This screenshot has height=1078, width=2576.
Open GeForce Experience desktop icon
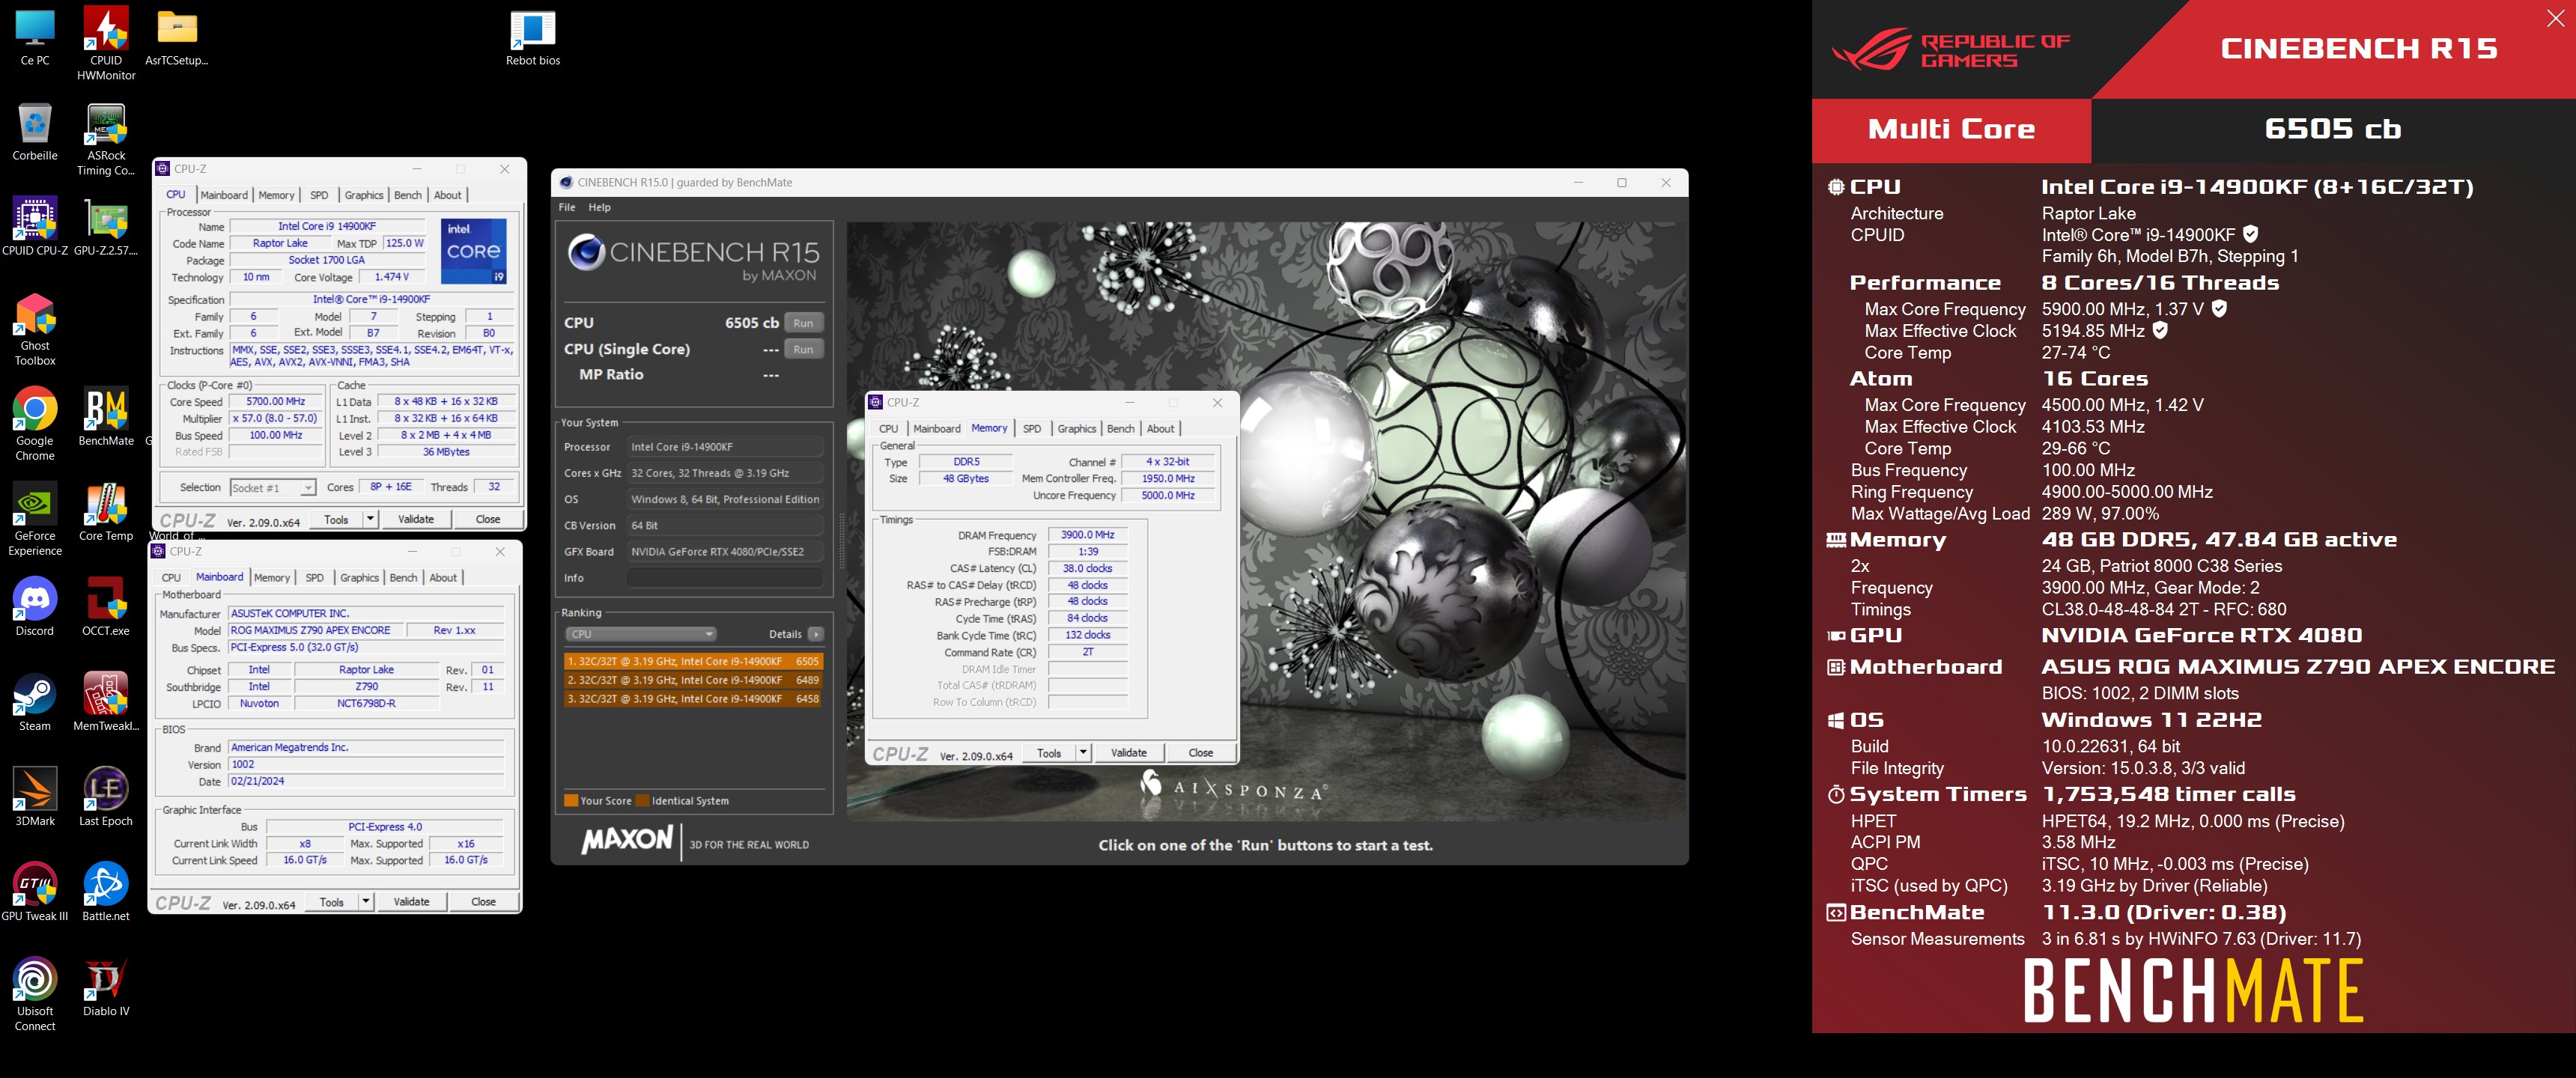[x=35, y=518]
